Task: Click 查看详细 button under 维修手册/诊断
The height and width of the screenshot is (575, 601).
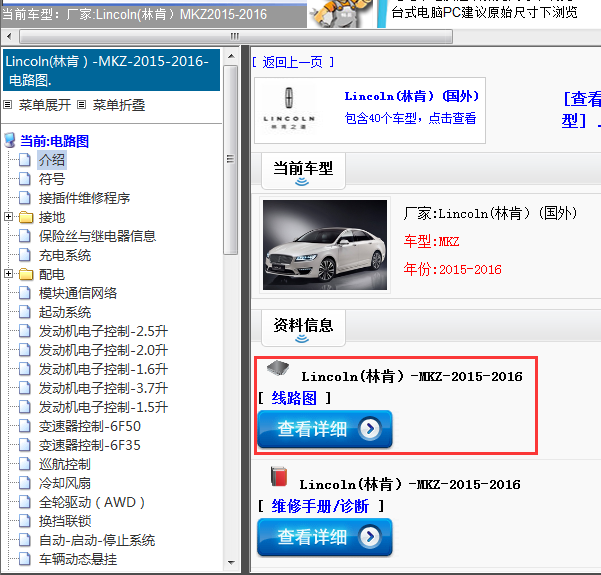Action: 325,537
